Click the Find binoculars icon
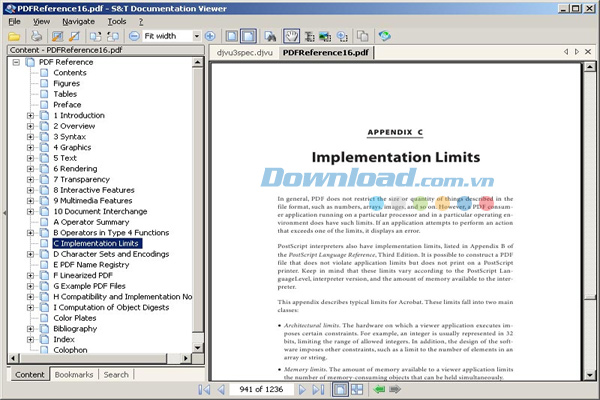 coord(270,36)
